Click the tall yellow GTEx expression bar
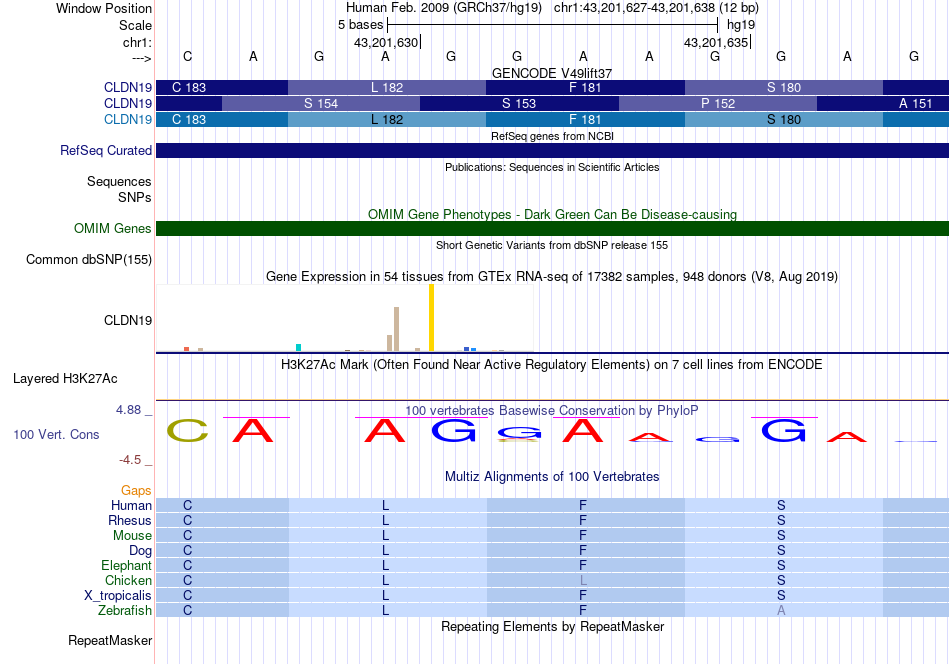 click(x=431, y=317)
